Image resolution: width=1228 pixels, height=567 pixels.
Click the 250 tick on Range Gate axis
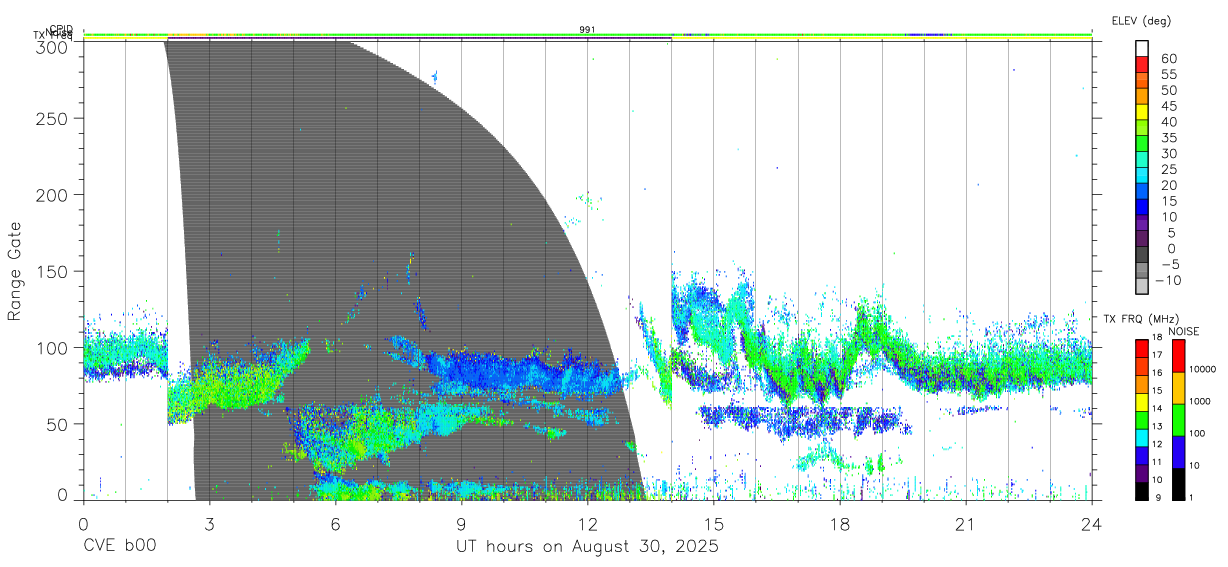[53, 118]
